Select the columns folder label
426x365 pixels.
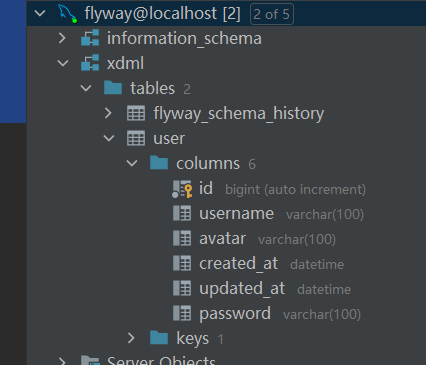(x=208, y=163)
